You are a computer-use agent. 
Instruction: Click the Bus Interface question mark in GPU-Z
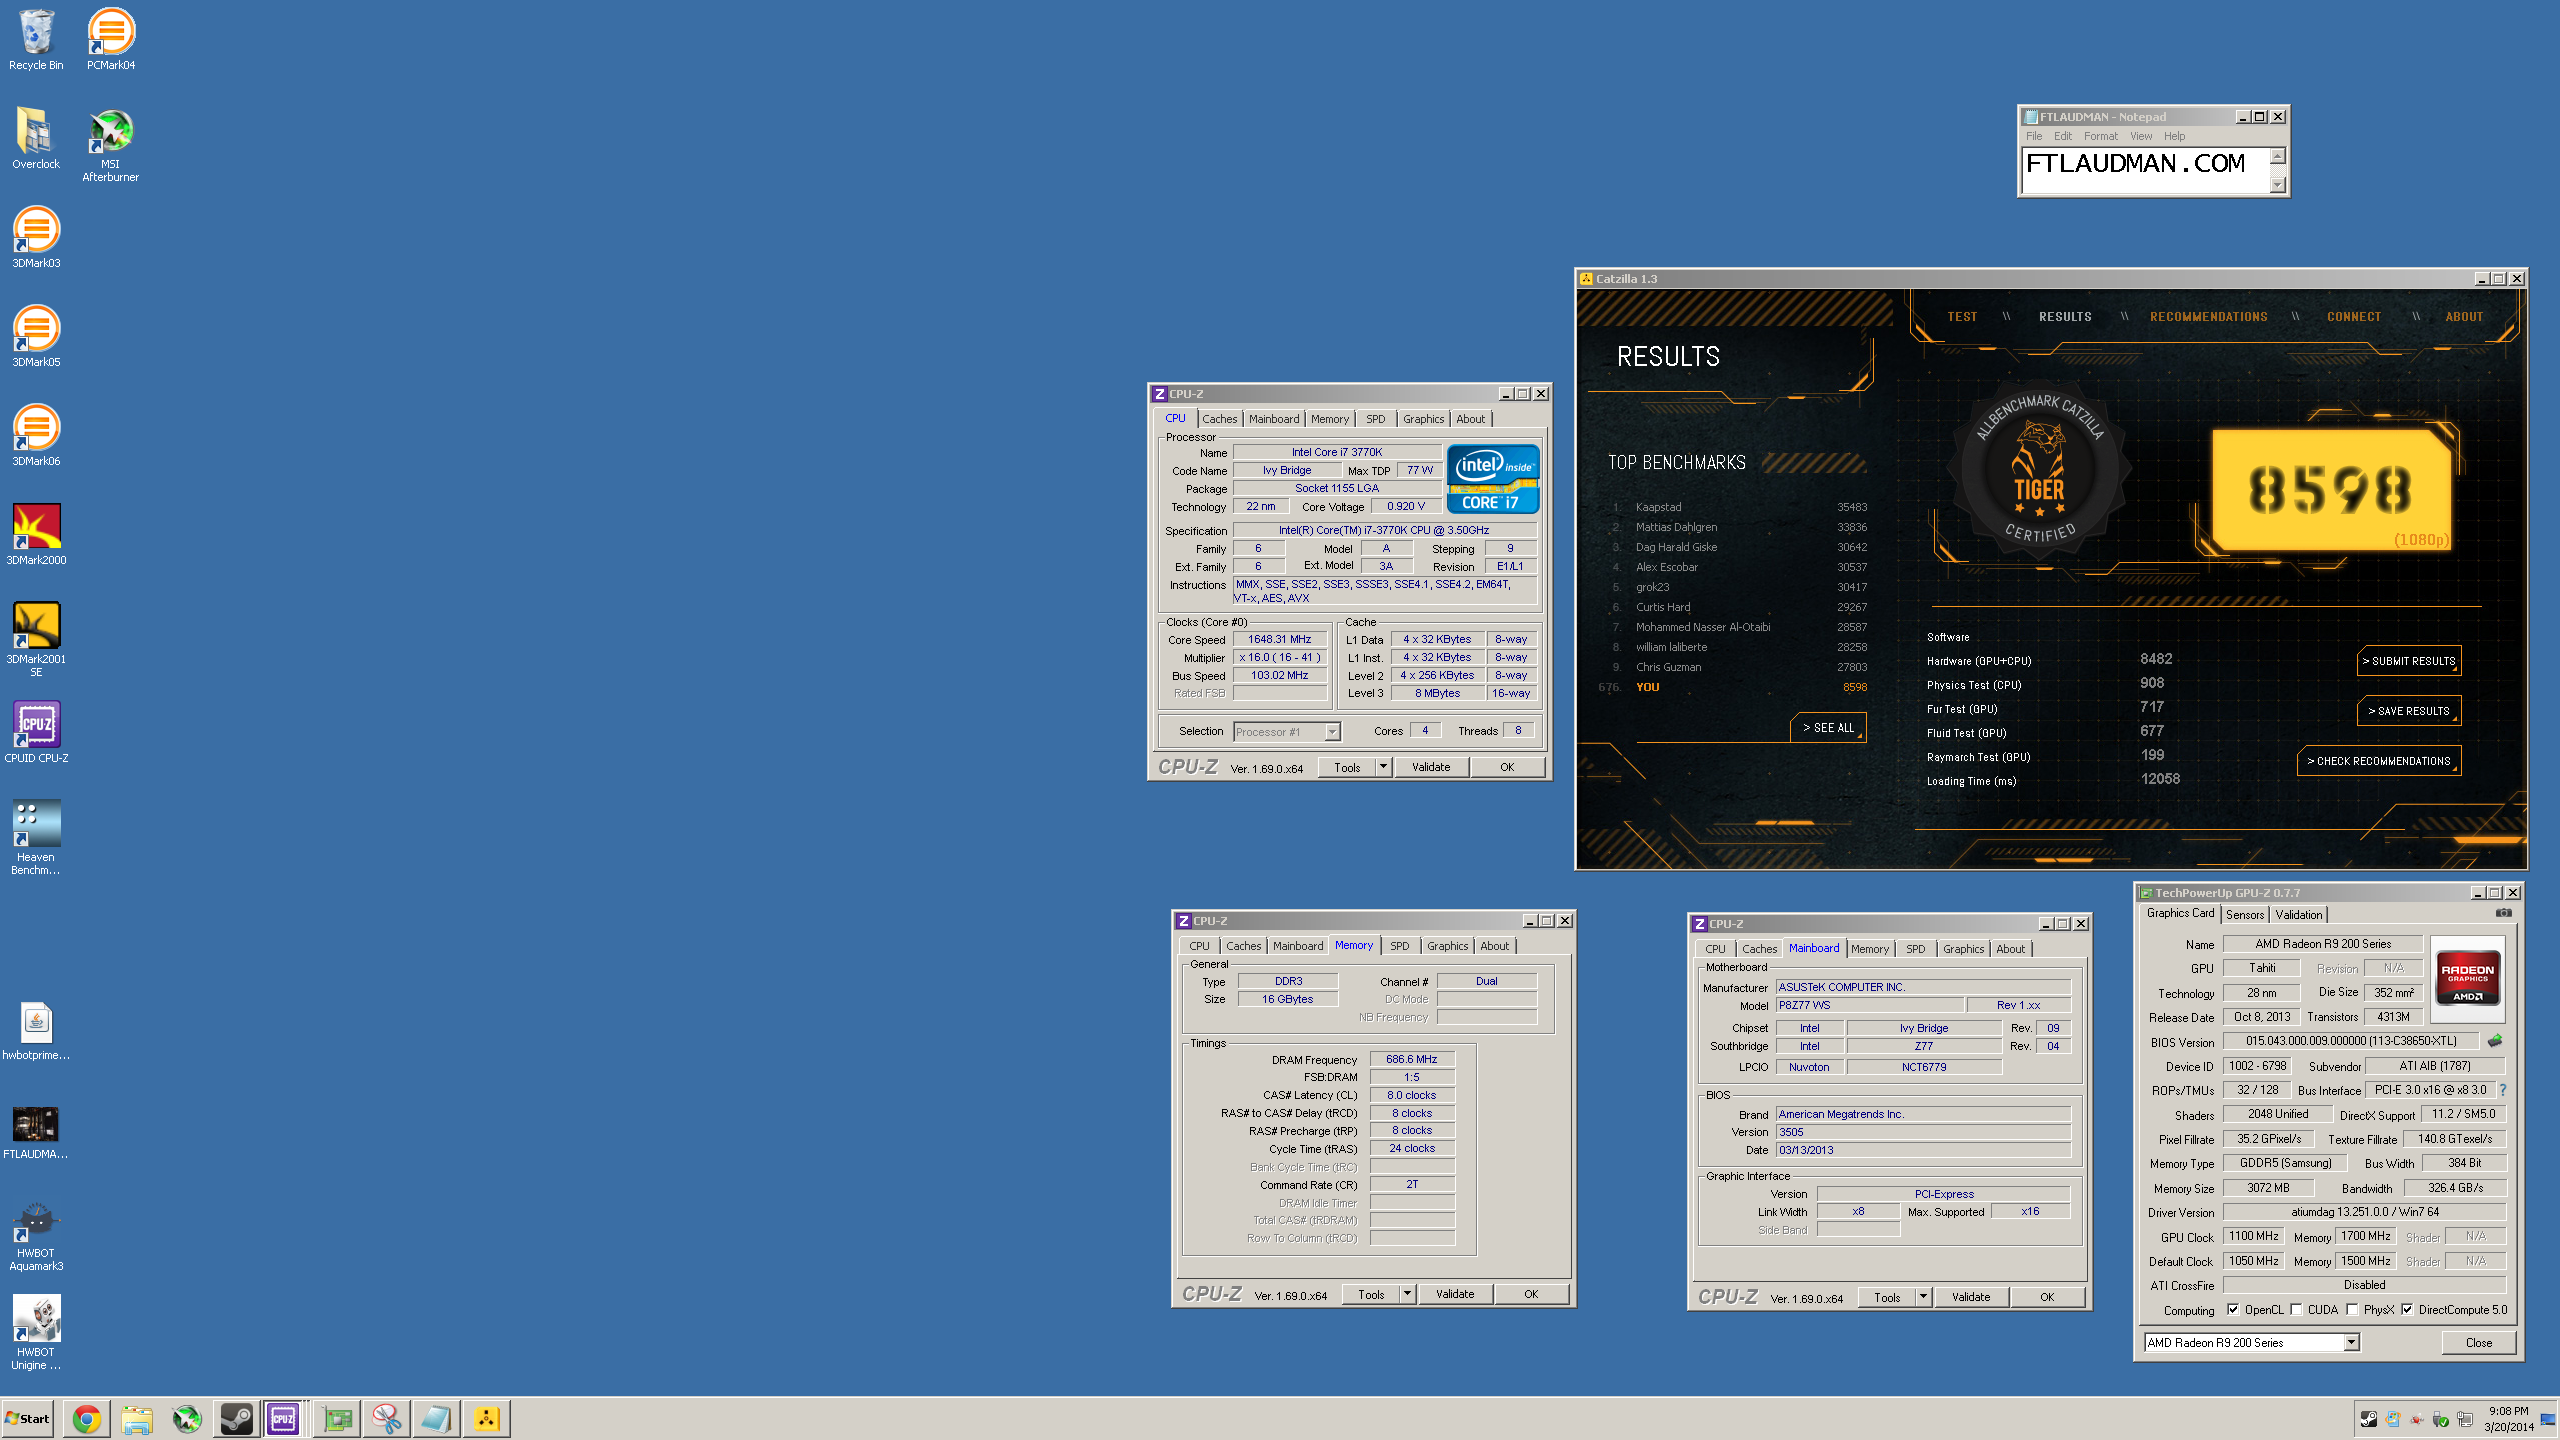tap(2502, 1090)
